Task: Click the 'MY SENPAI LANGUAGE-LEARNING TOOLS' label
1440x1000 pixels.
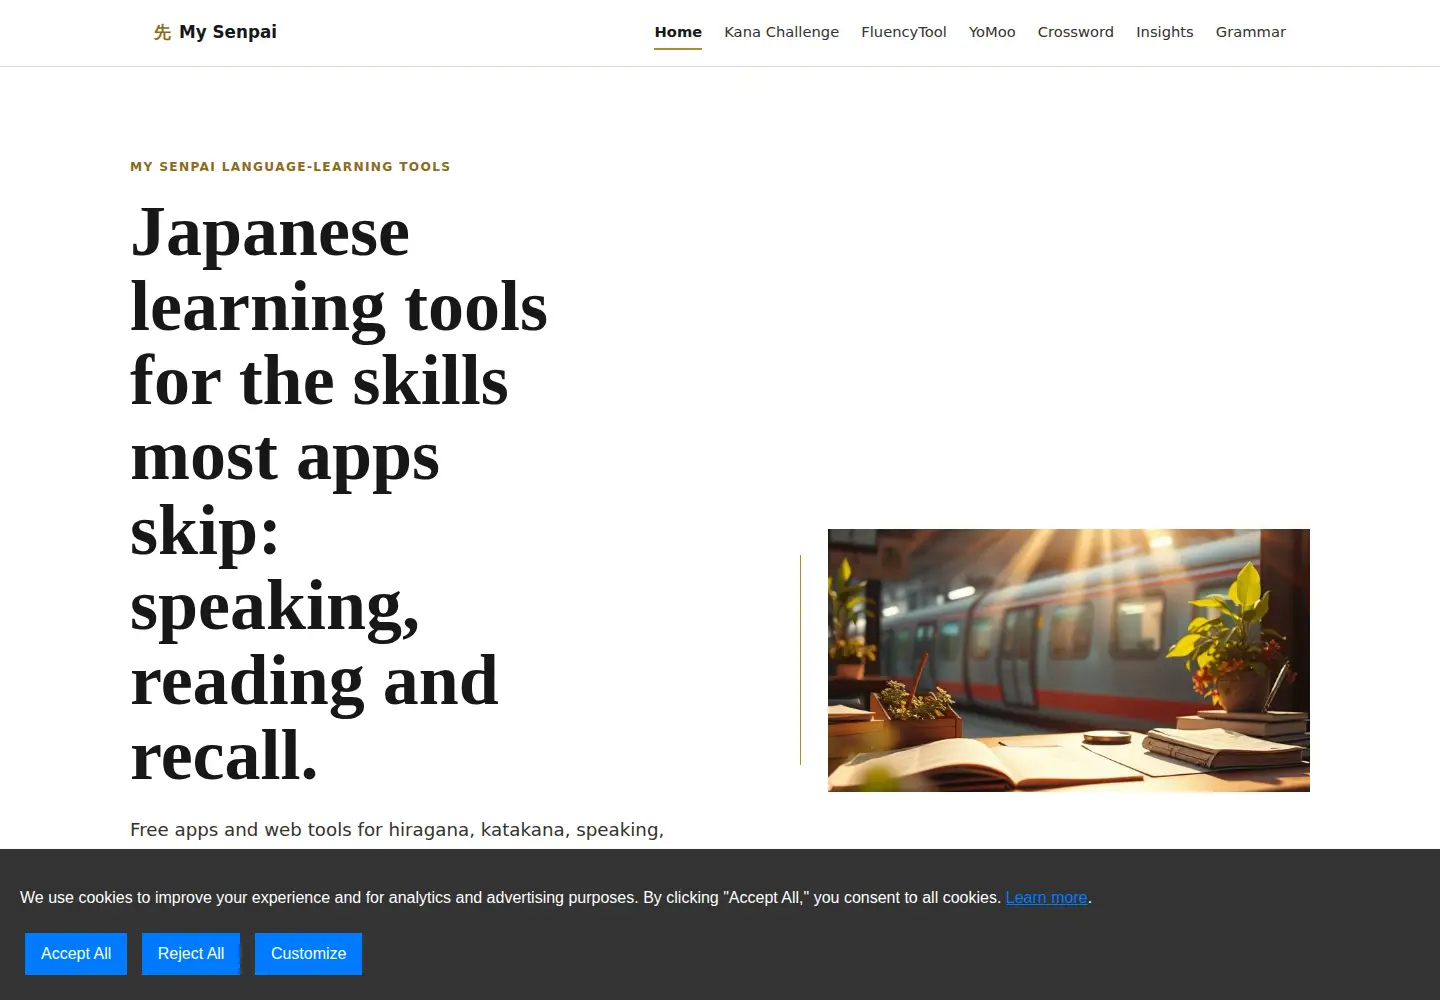Action: pos(290,167)
